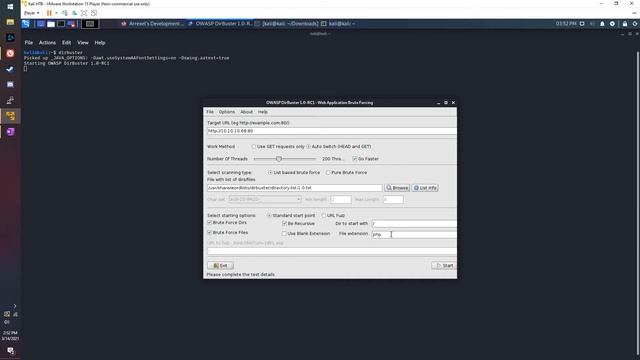The height and width of the screenshot is (360, 640).
Task: Show hidden Windows tray icons
Action: (15, 306)
